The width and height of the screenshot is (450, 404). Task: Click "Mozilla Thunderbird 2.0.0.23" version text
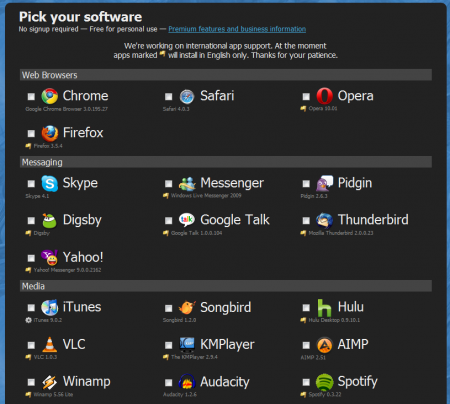341,233
